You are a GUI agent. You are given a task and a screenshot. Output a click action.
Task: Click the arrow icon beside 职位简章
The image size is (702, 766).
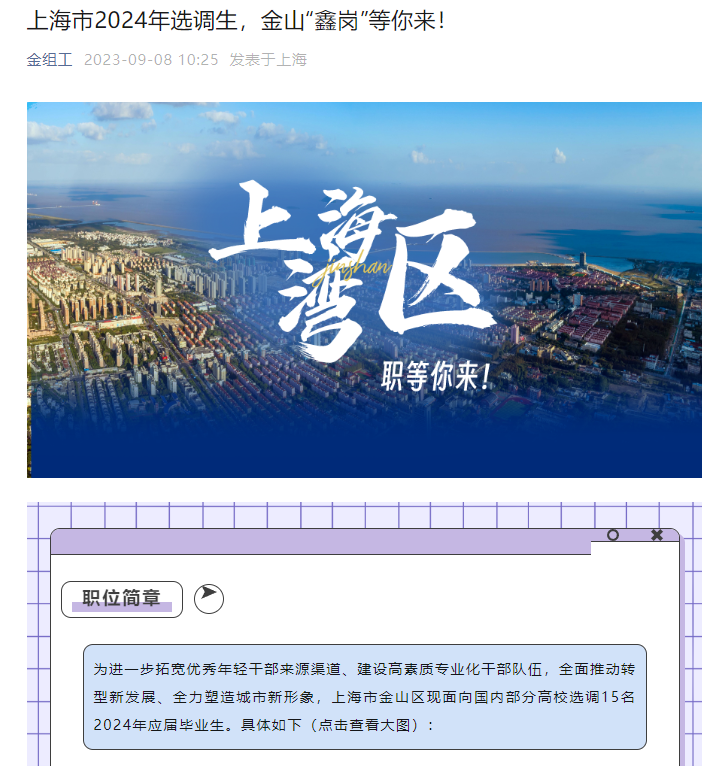(209, 598)
